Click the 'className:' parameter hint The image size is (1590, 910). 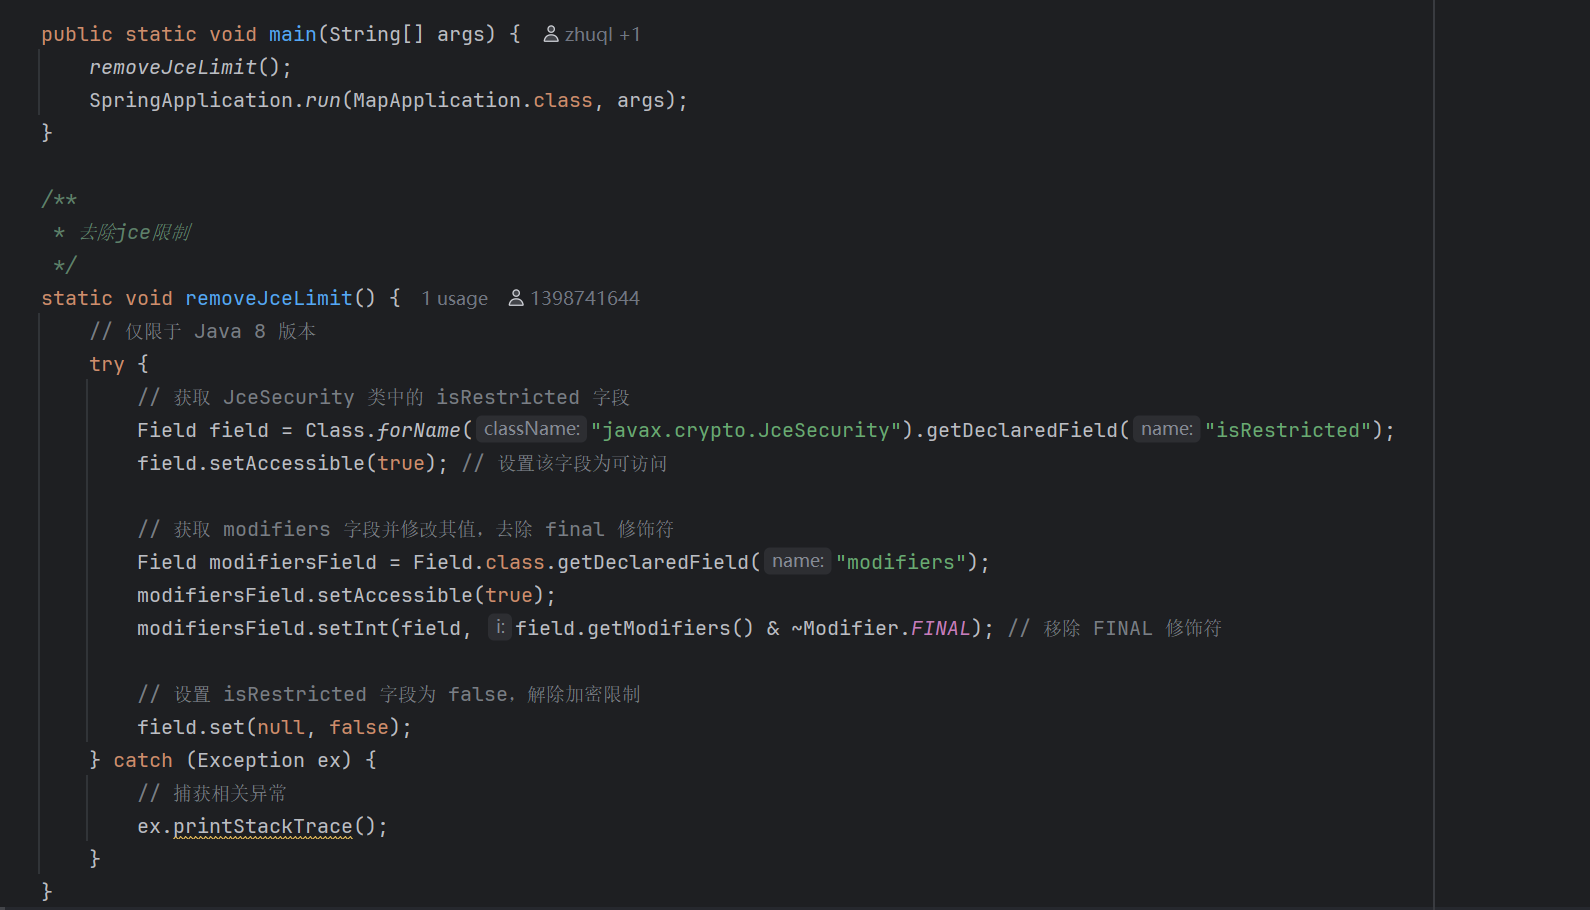click(532, 429)
